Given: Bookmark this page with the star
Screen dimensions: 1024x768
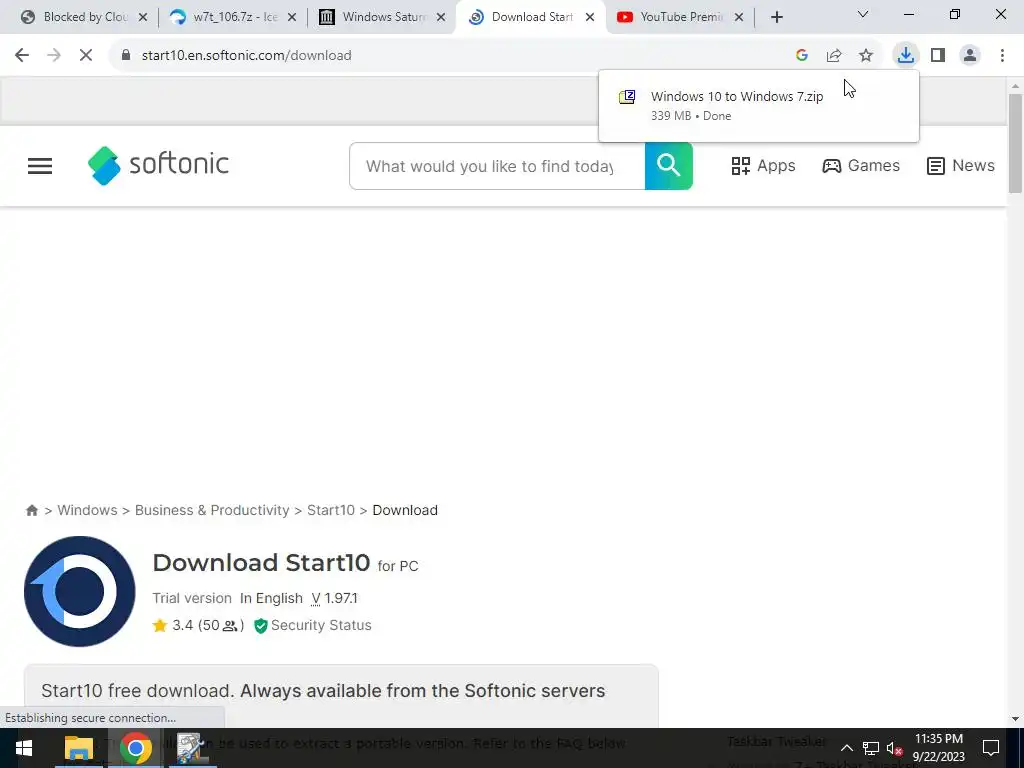Looking at the screenshot, I should (866, 56).
